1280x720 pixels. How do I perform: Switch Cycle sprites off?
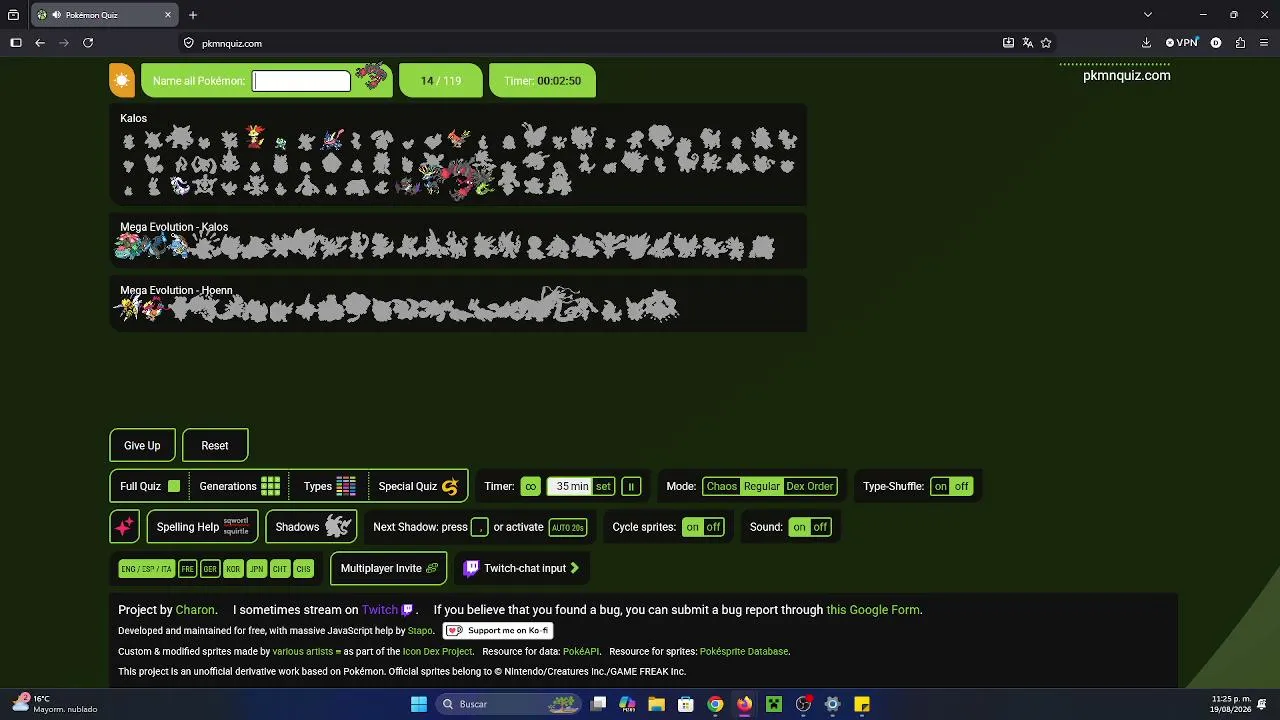tap(713, 527)
